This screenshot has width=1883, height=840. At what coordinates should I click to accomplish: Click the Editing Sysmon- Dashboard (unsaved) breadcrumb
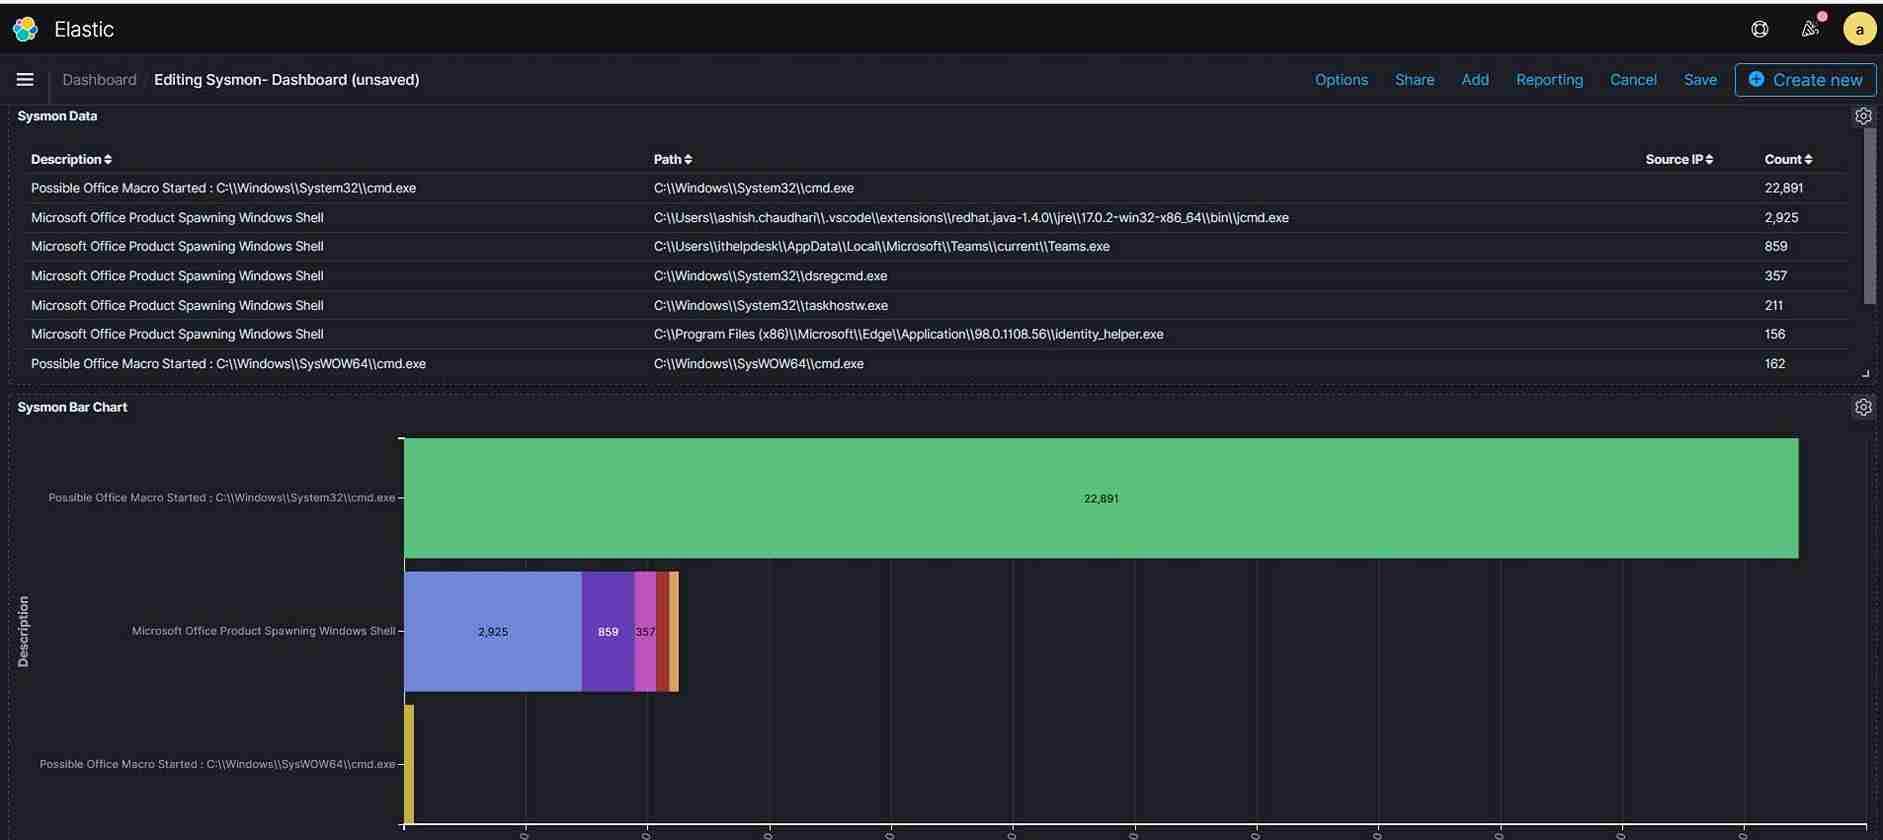tap(286, 79)
